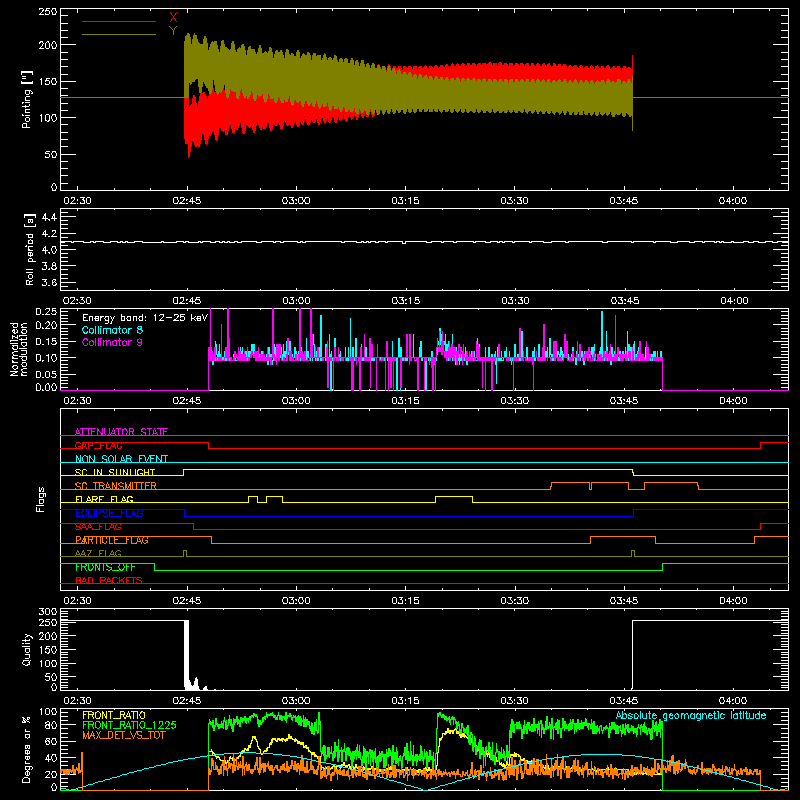Click the red 'X' legend label

point(173,18)
